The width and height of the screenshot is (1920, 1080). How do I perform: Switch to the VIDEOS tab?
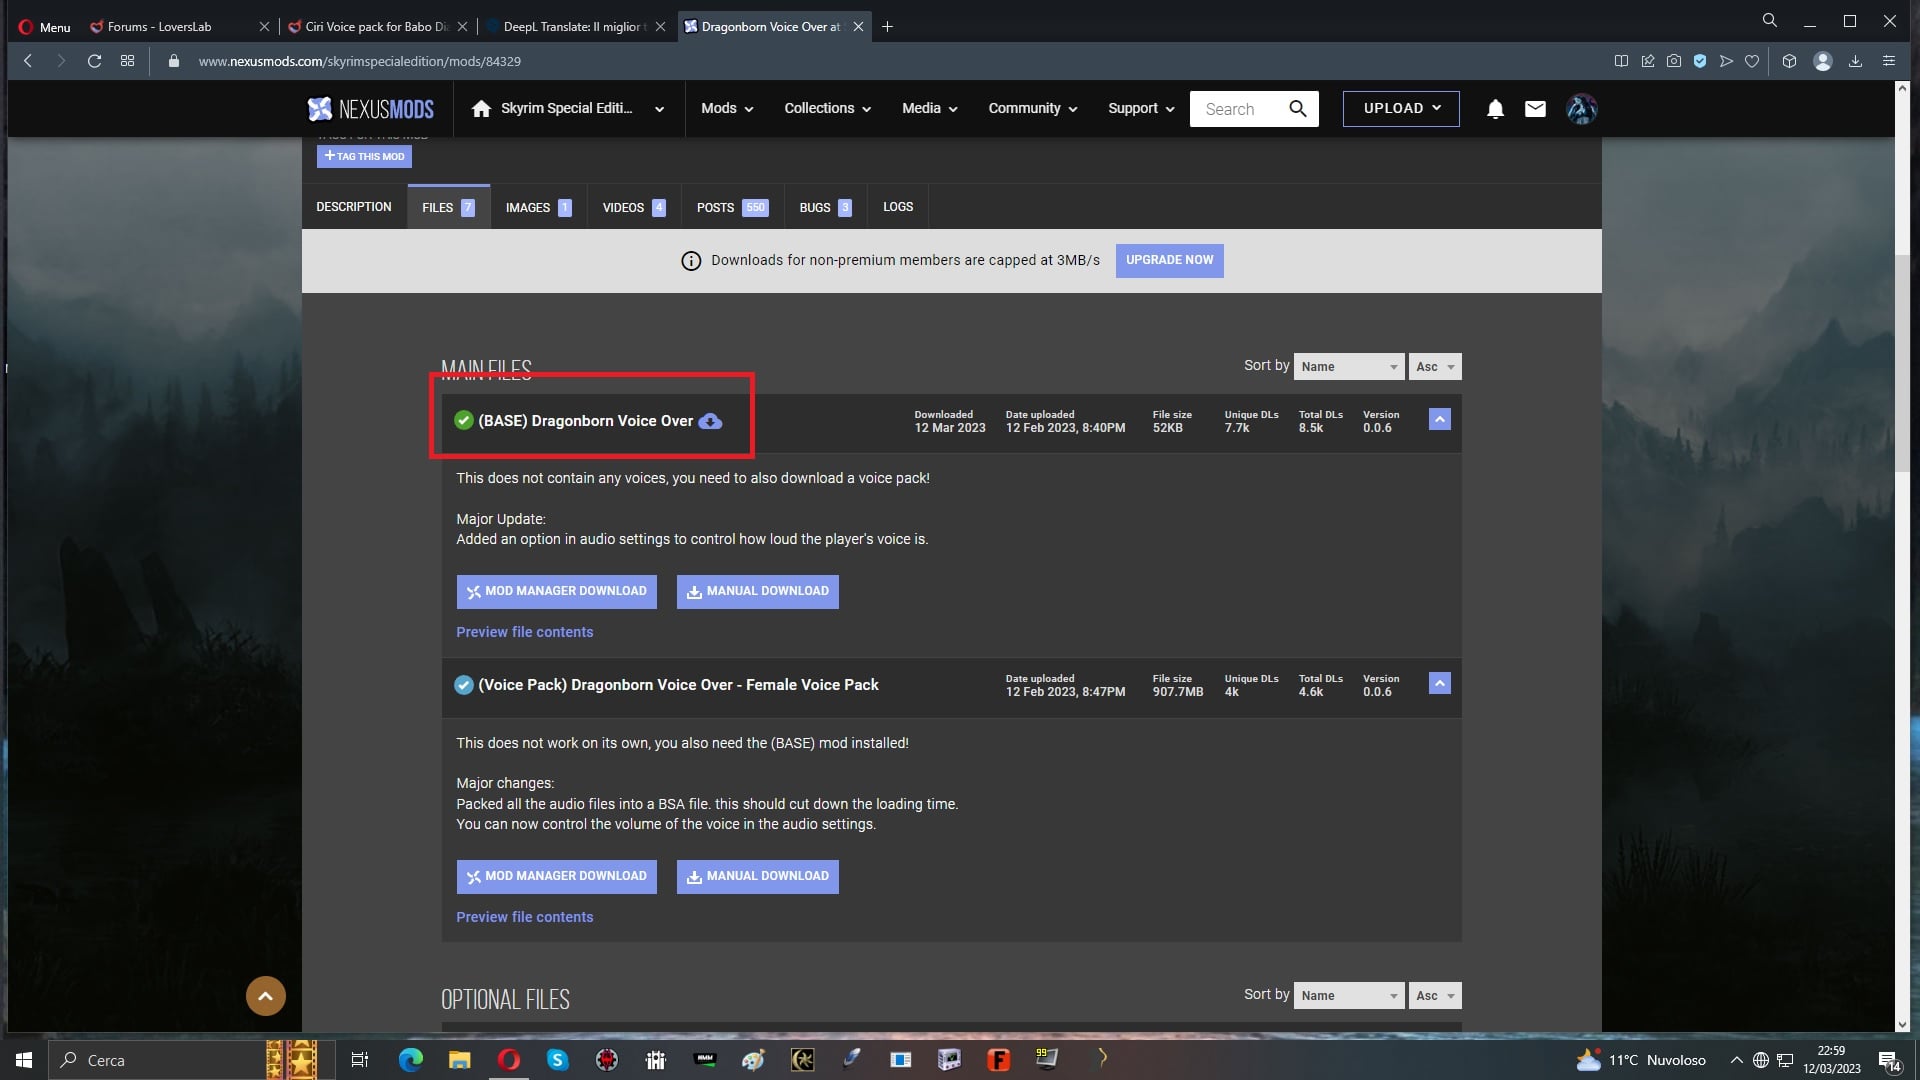click(x=634, y=207)
